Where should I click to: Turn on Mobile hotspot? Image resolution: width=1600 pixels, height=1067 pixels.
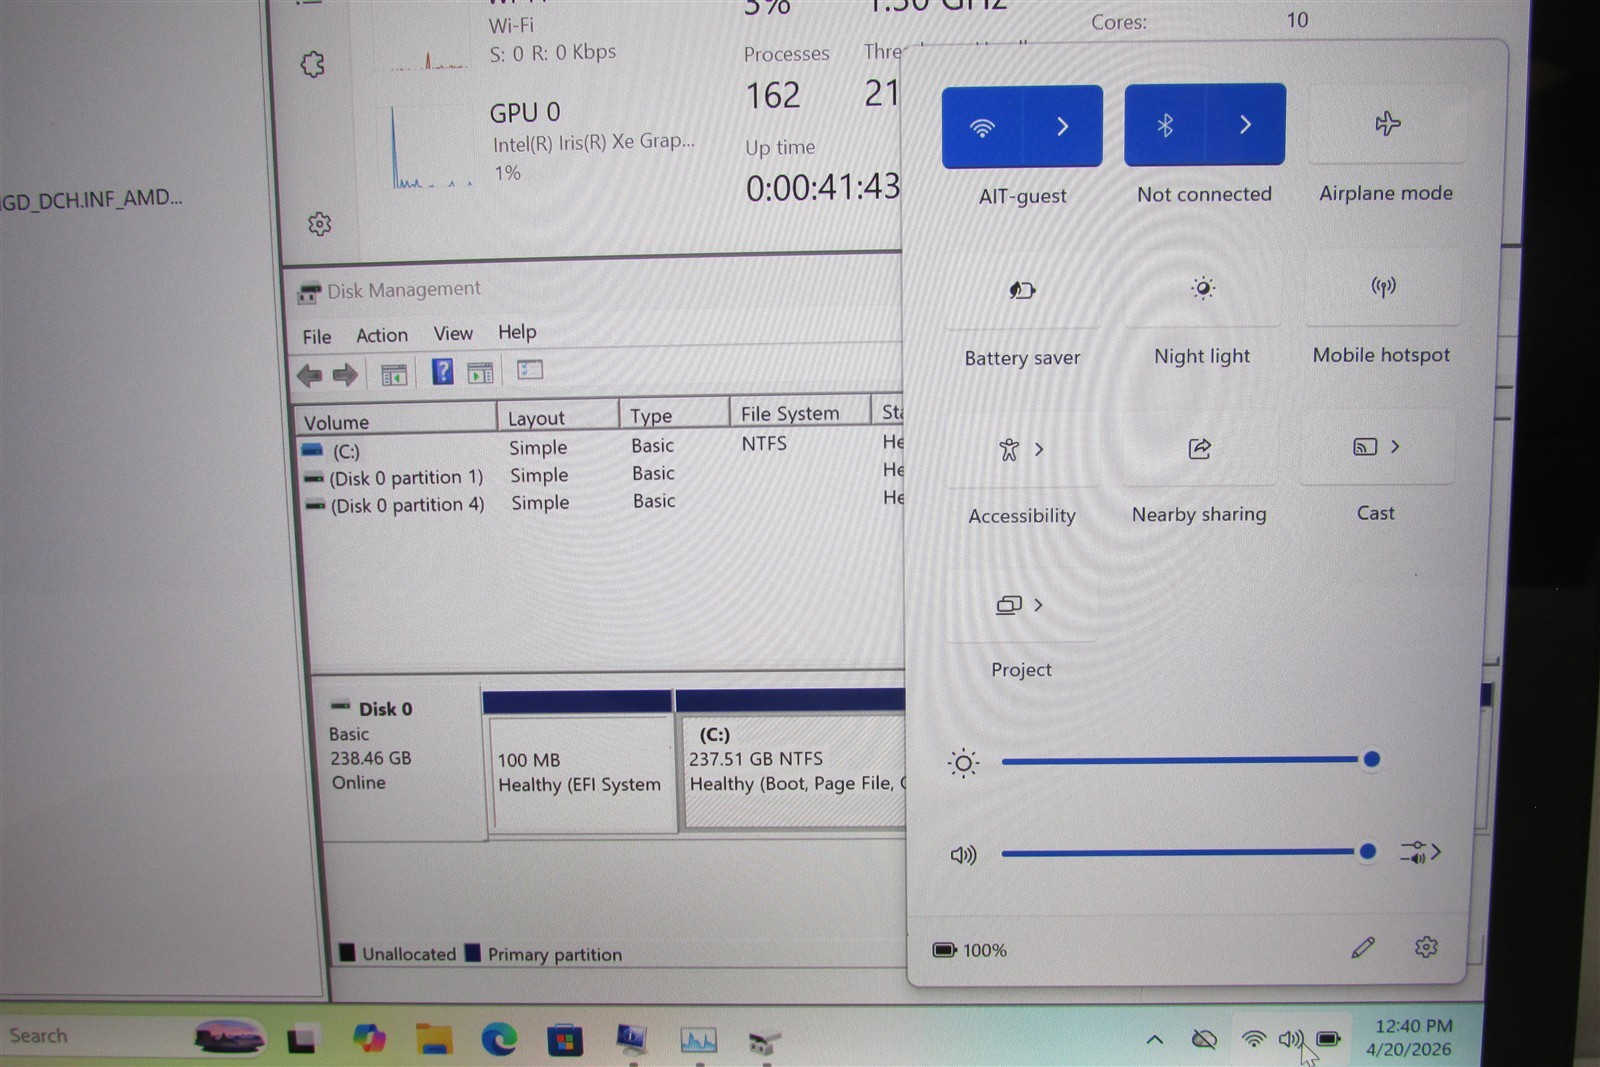1383,287
